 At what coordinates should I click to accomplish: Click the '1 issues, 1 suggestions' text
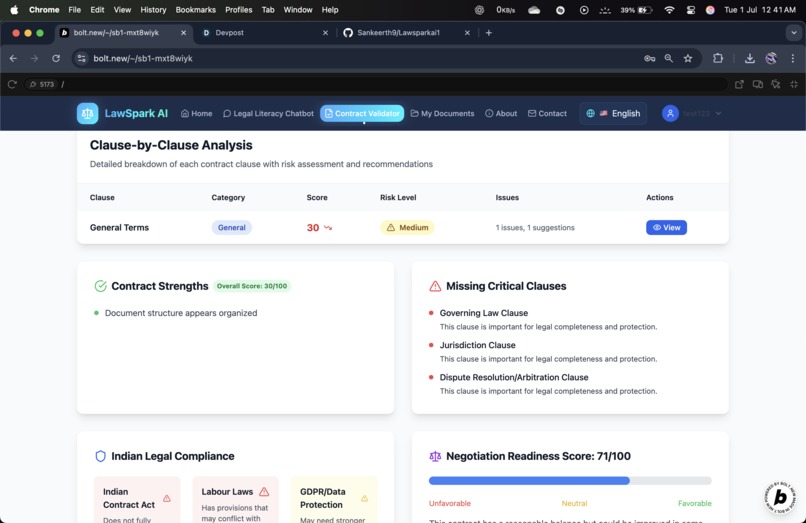[535, 227]
